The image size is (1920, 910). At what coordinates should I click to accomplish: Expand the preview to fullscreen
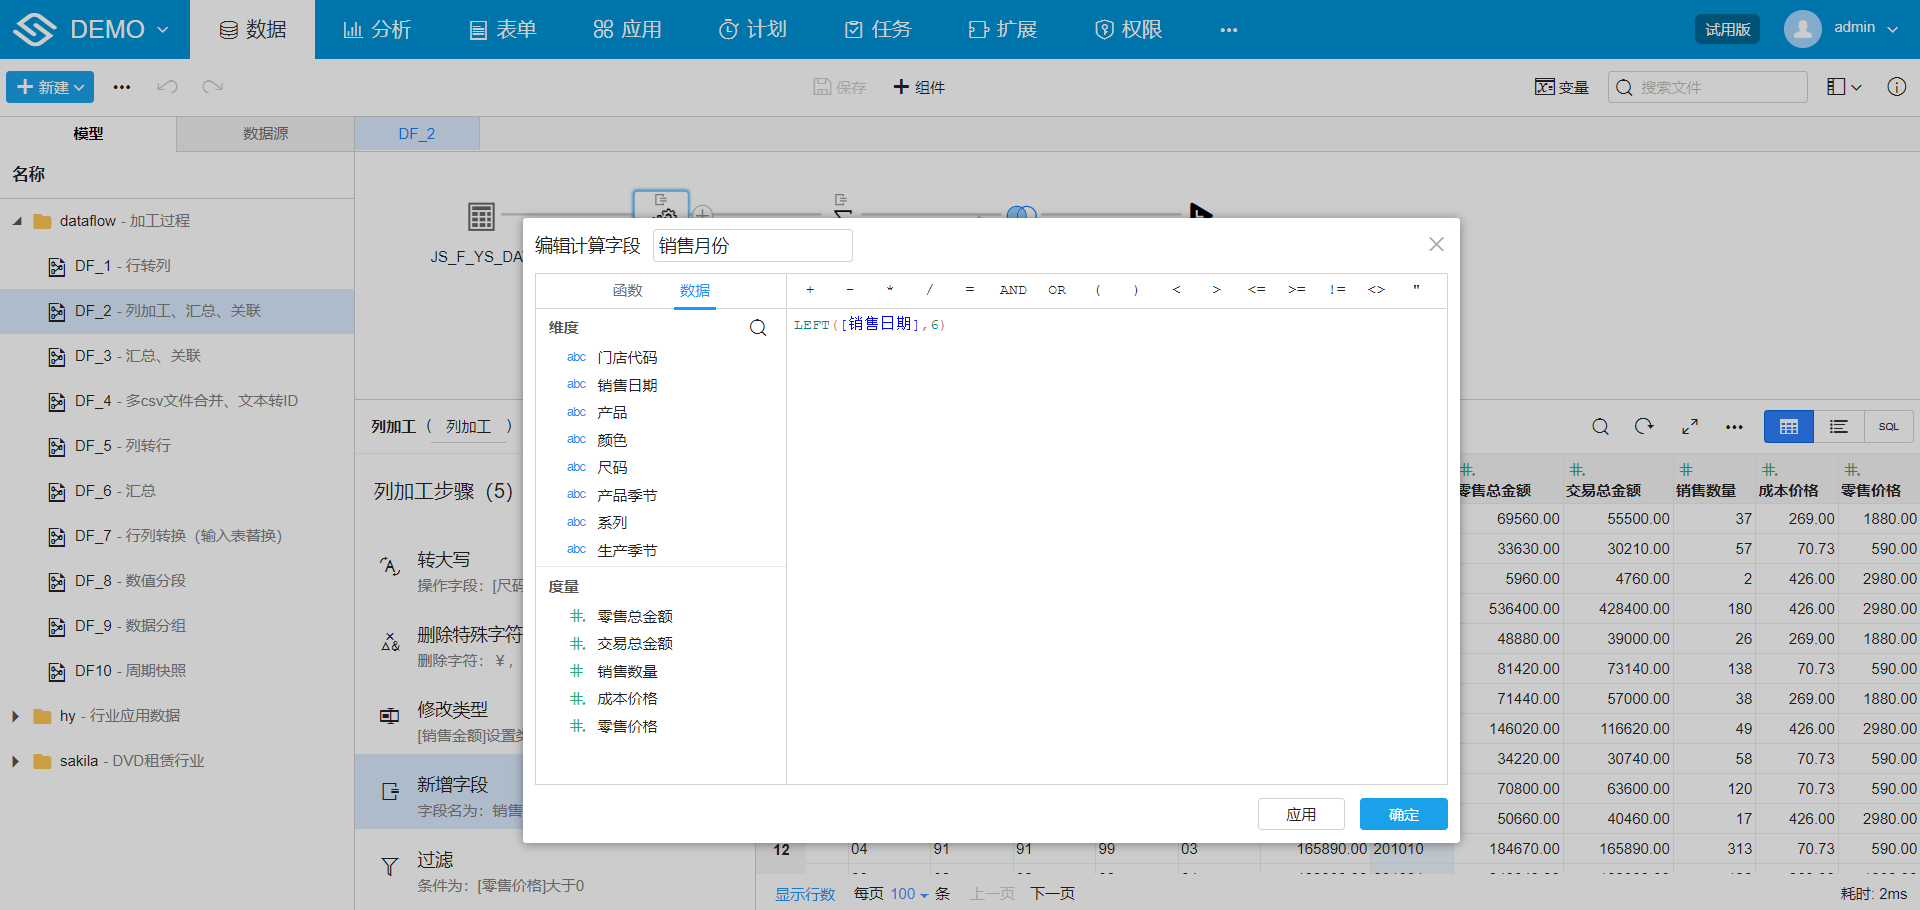[x=1690, y=427]
